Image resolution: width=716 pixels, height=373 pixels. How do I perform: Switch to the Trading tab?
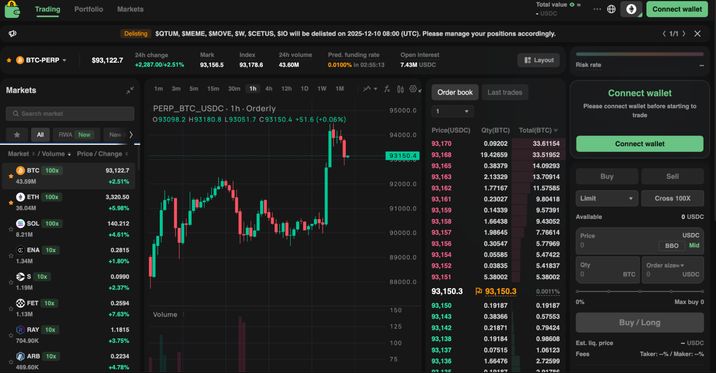[47, 9]
